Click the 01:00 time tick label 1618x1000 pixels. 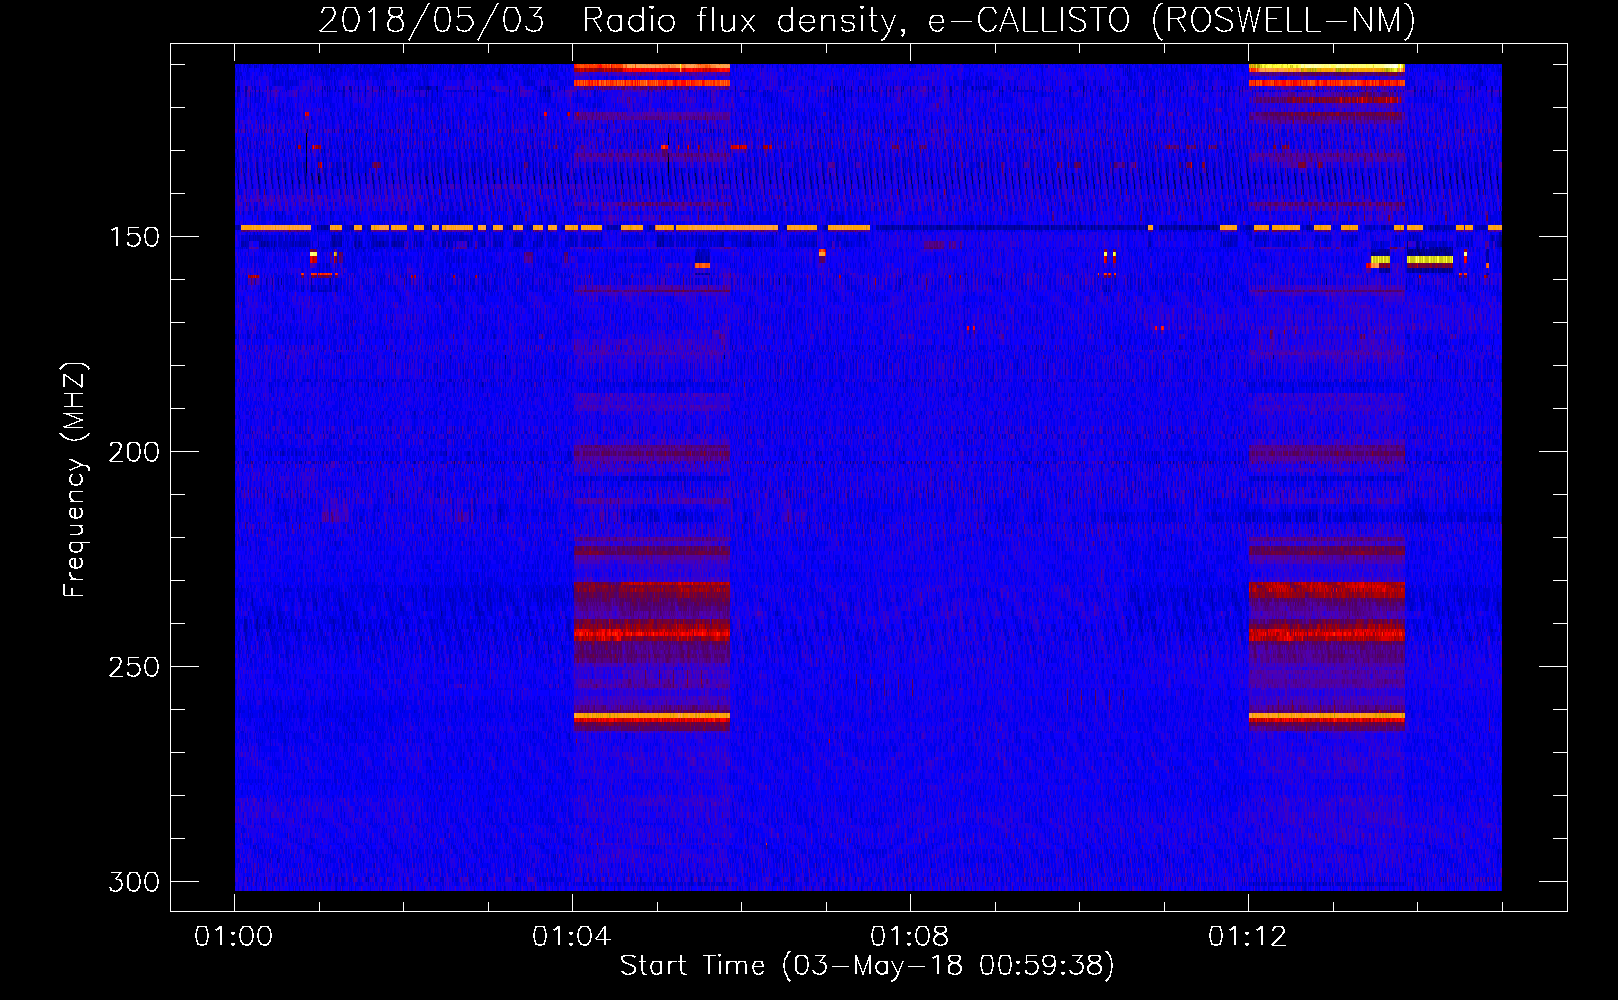(233, 937)
